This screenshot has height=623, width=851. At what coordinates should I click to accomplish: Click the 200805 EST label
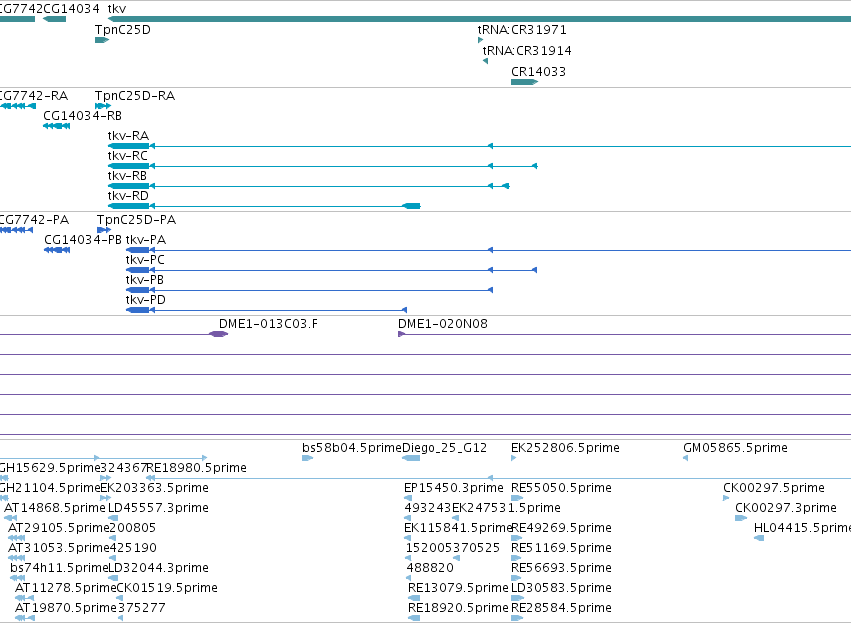tap(132, 527)
